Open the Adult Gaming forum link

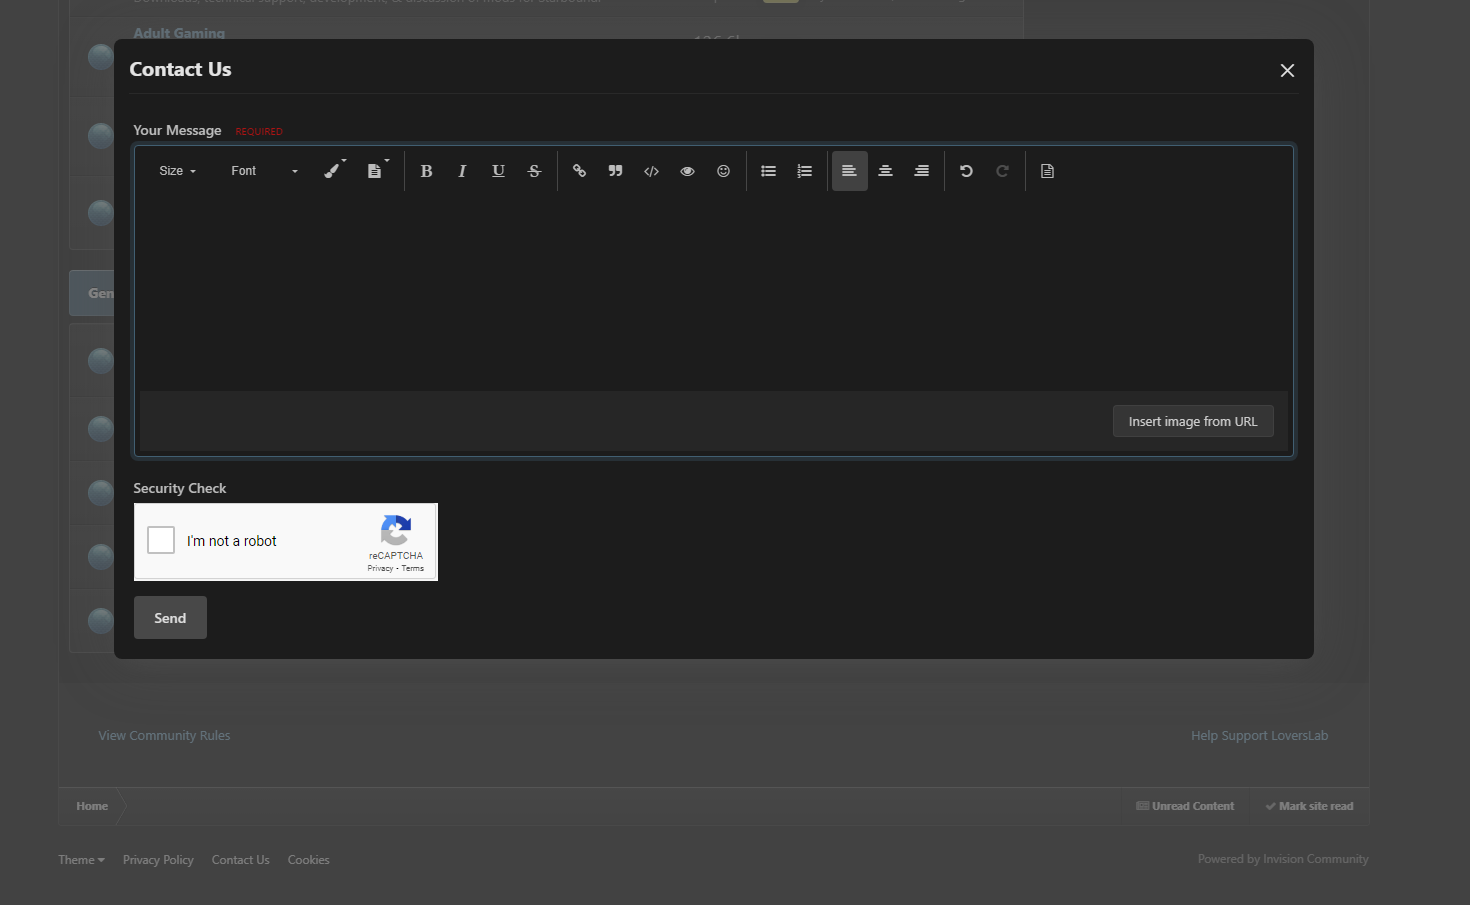[179, 33]
